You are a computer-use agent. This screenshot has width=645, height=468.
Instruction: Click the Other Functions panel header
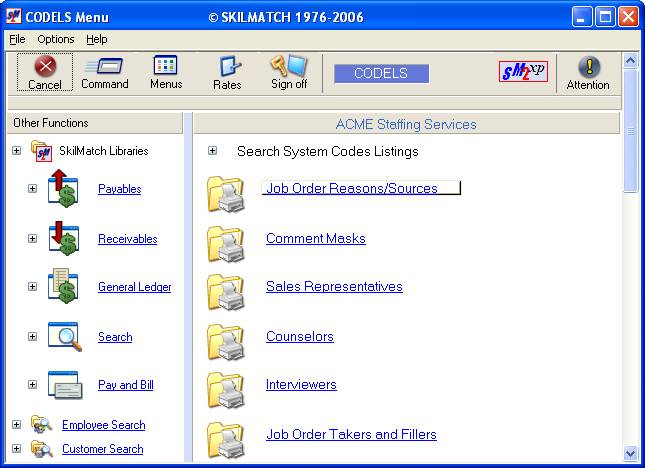[95, 123]
